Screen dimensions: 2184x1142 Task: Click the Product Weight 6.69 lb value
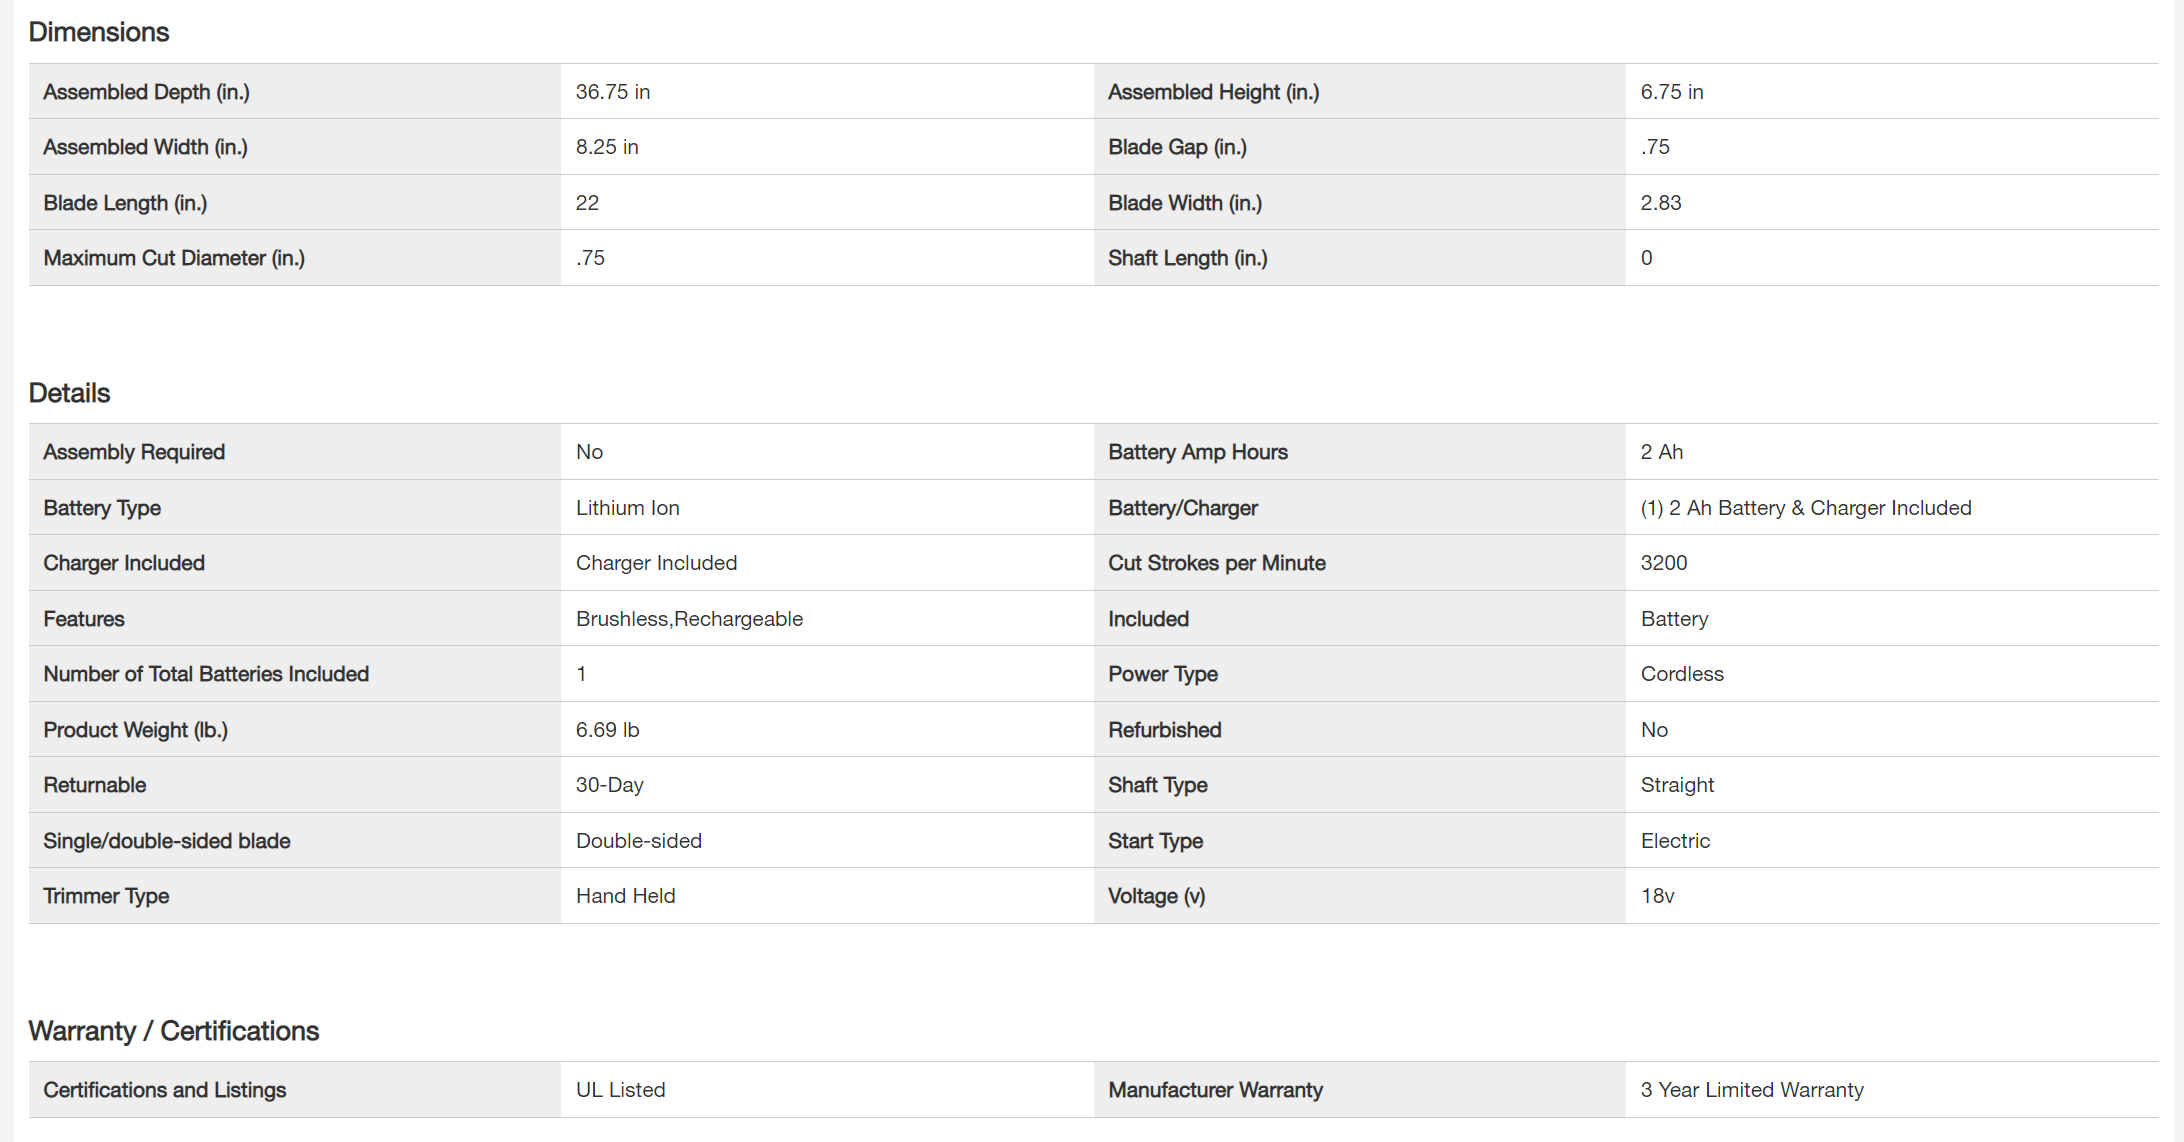pyautogui.click(x=607, y=730)
